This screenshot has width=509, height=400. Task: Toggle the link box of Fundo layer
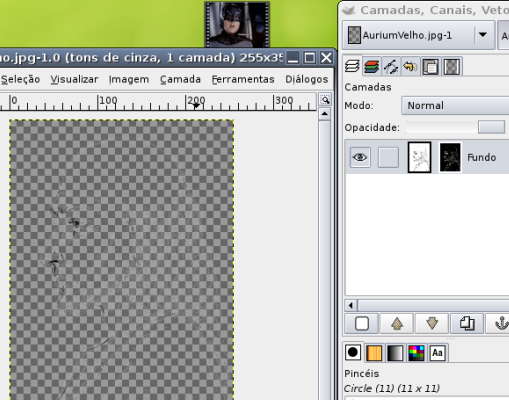coord(388,157)
